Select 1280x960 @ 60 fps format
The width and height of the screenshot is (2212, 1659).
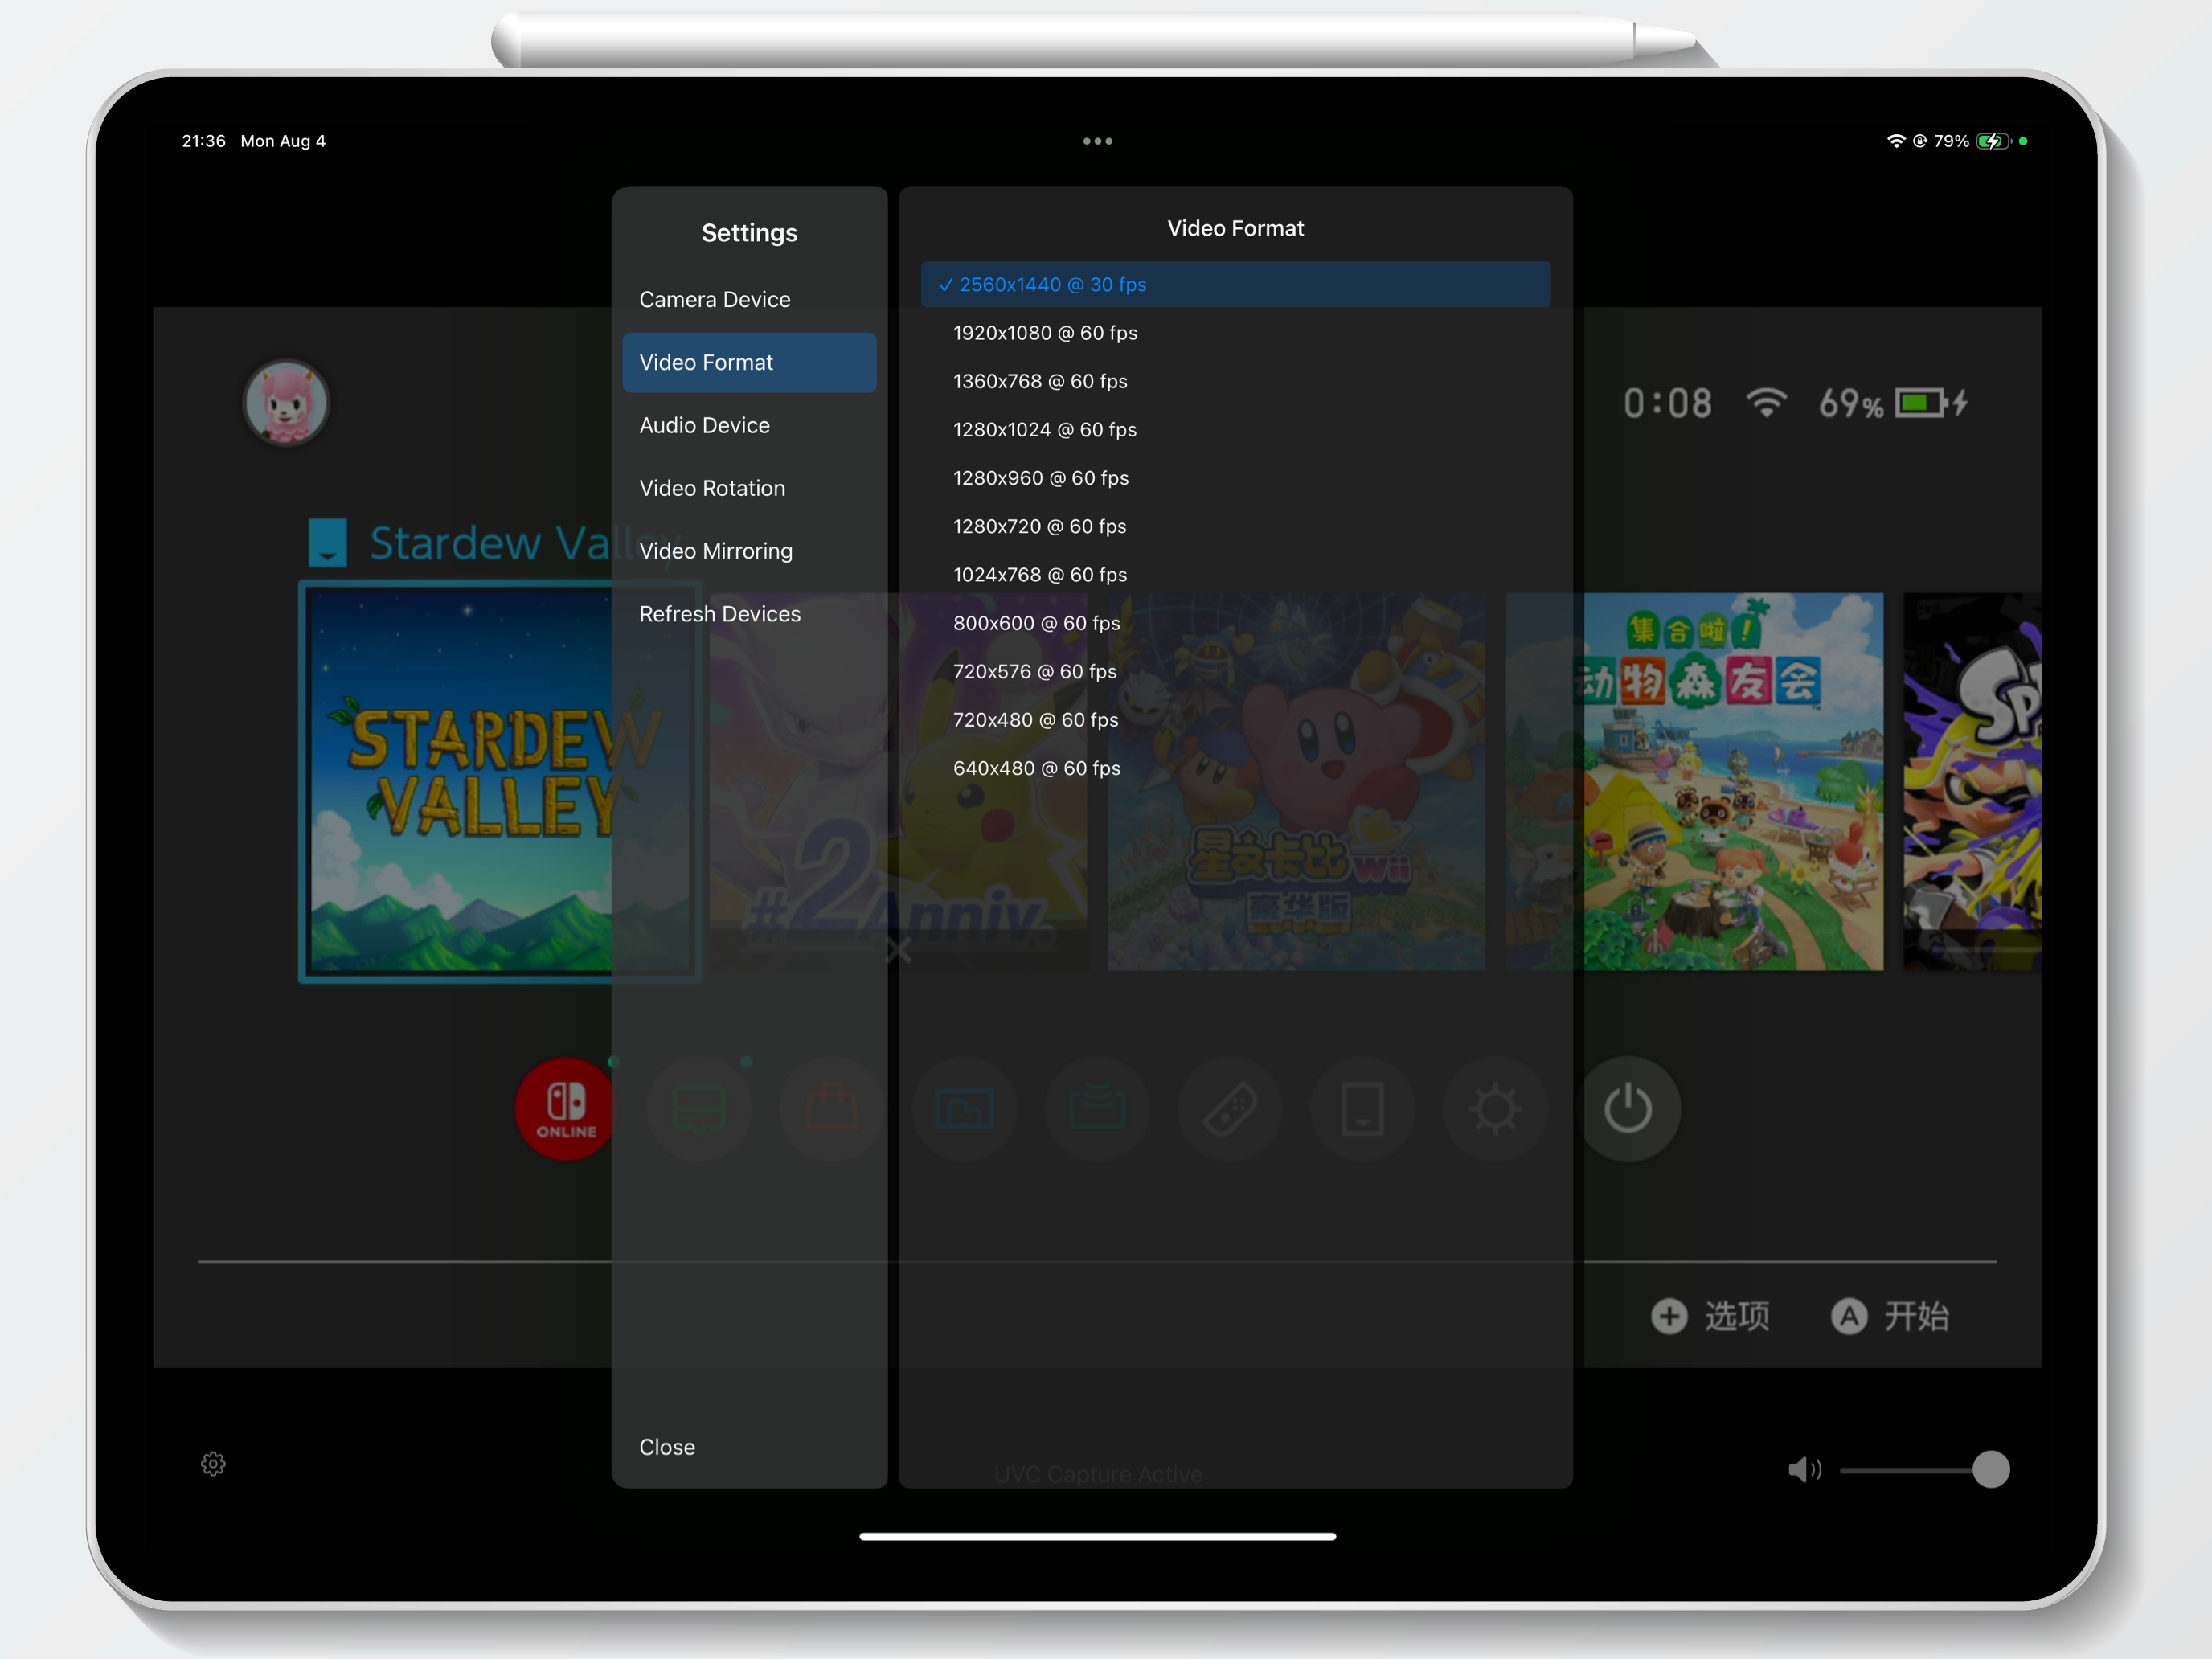(x=1235, y=478)
